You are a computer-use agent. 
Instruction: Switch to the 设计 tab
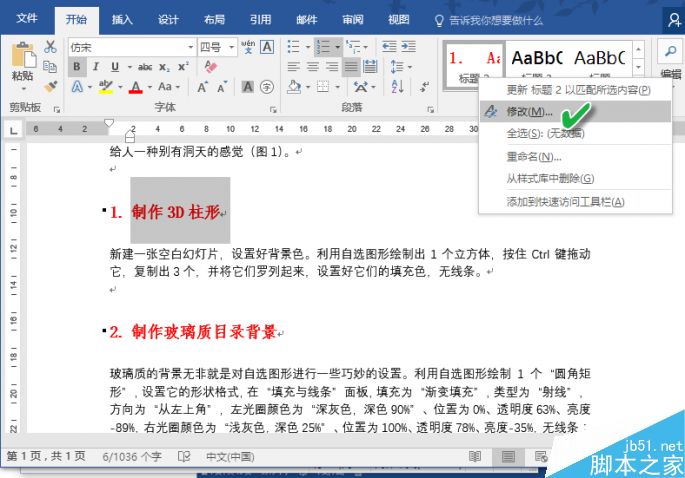click(168, 20)
